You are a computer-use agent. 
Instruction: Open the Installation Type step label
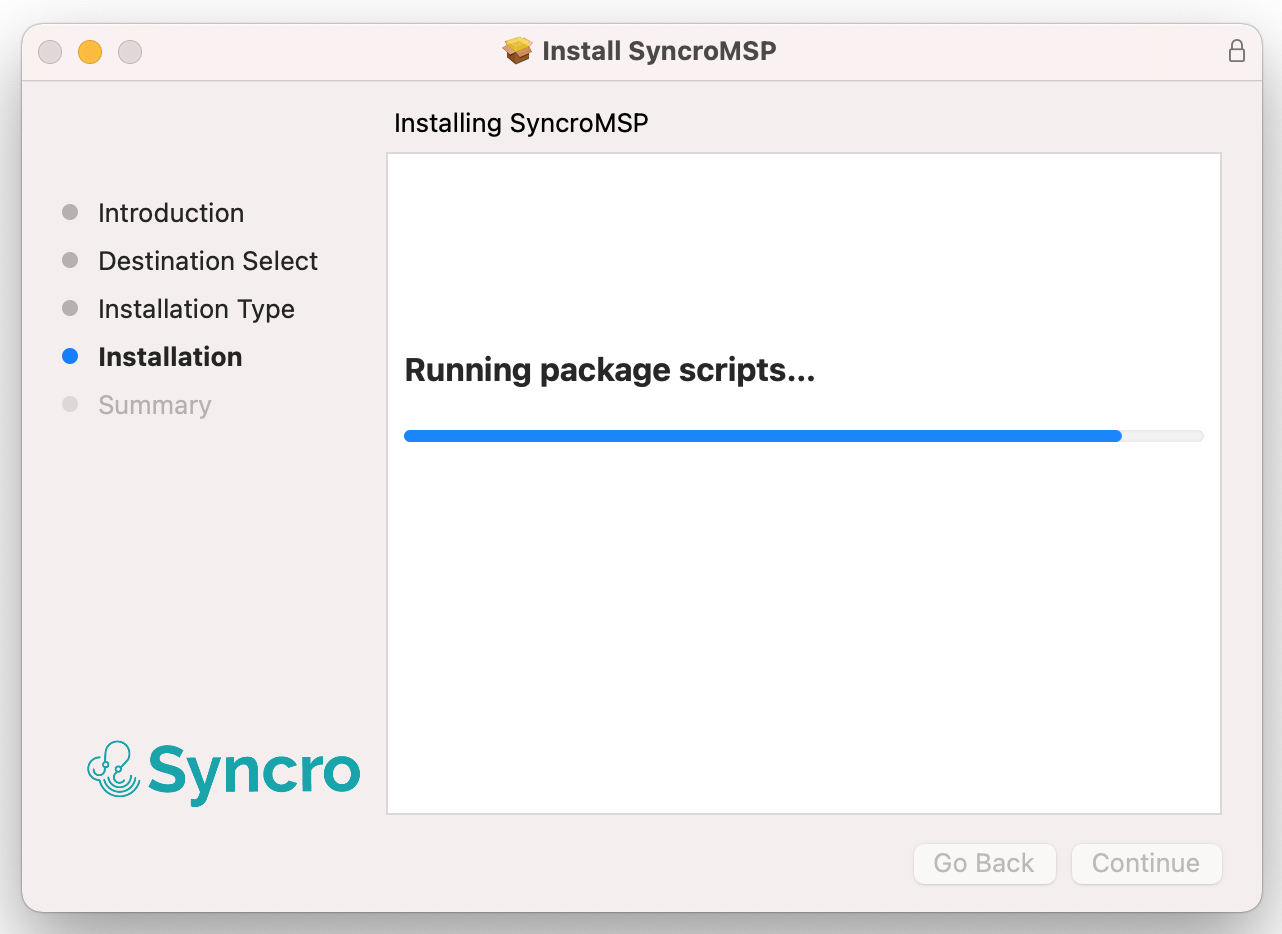pyautogui.click(x=196, y=309)
